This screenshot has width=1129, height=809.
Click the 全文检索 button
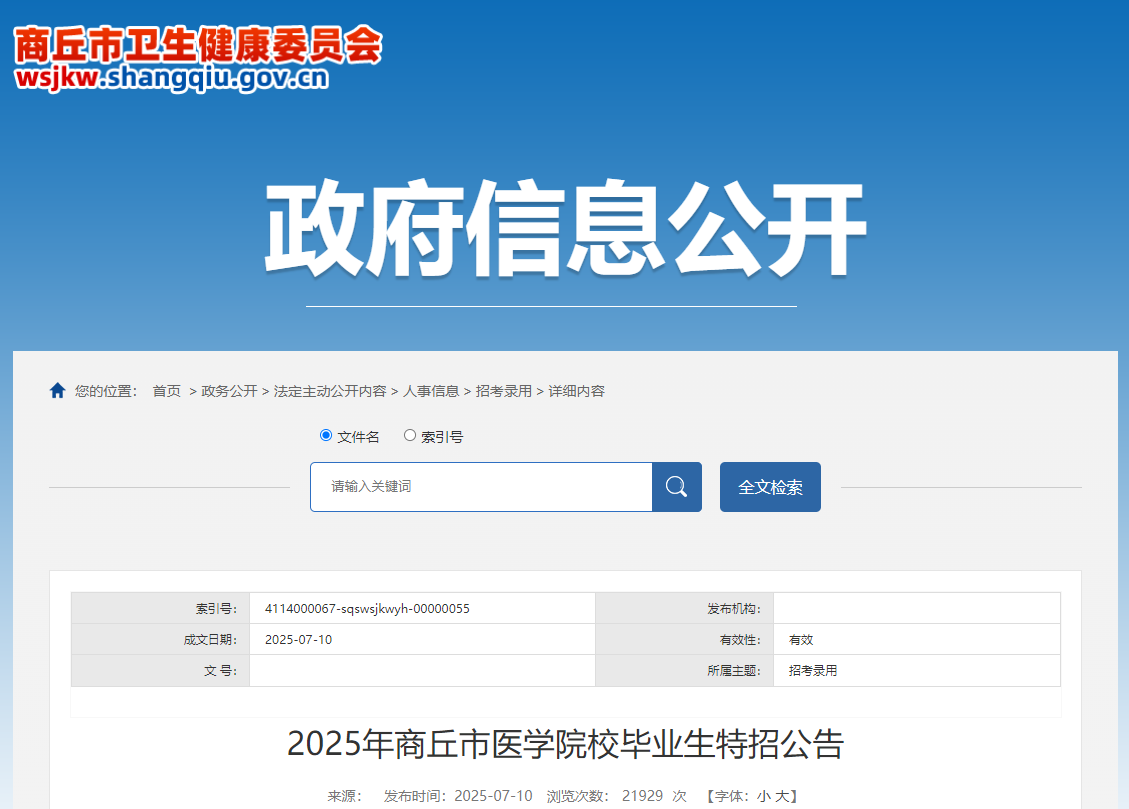770,487
